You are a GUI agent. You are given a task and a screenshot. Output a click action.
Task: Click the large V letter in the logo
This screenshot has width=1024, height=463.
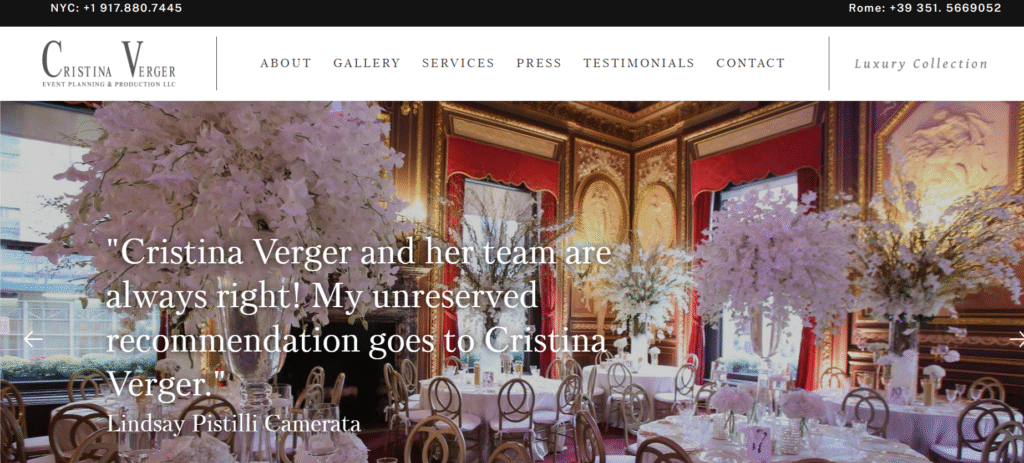(x=133, y=59)
